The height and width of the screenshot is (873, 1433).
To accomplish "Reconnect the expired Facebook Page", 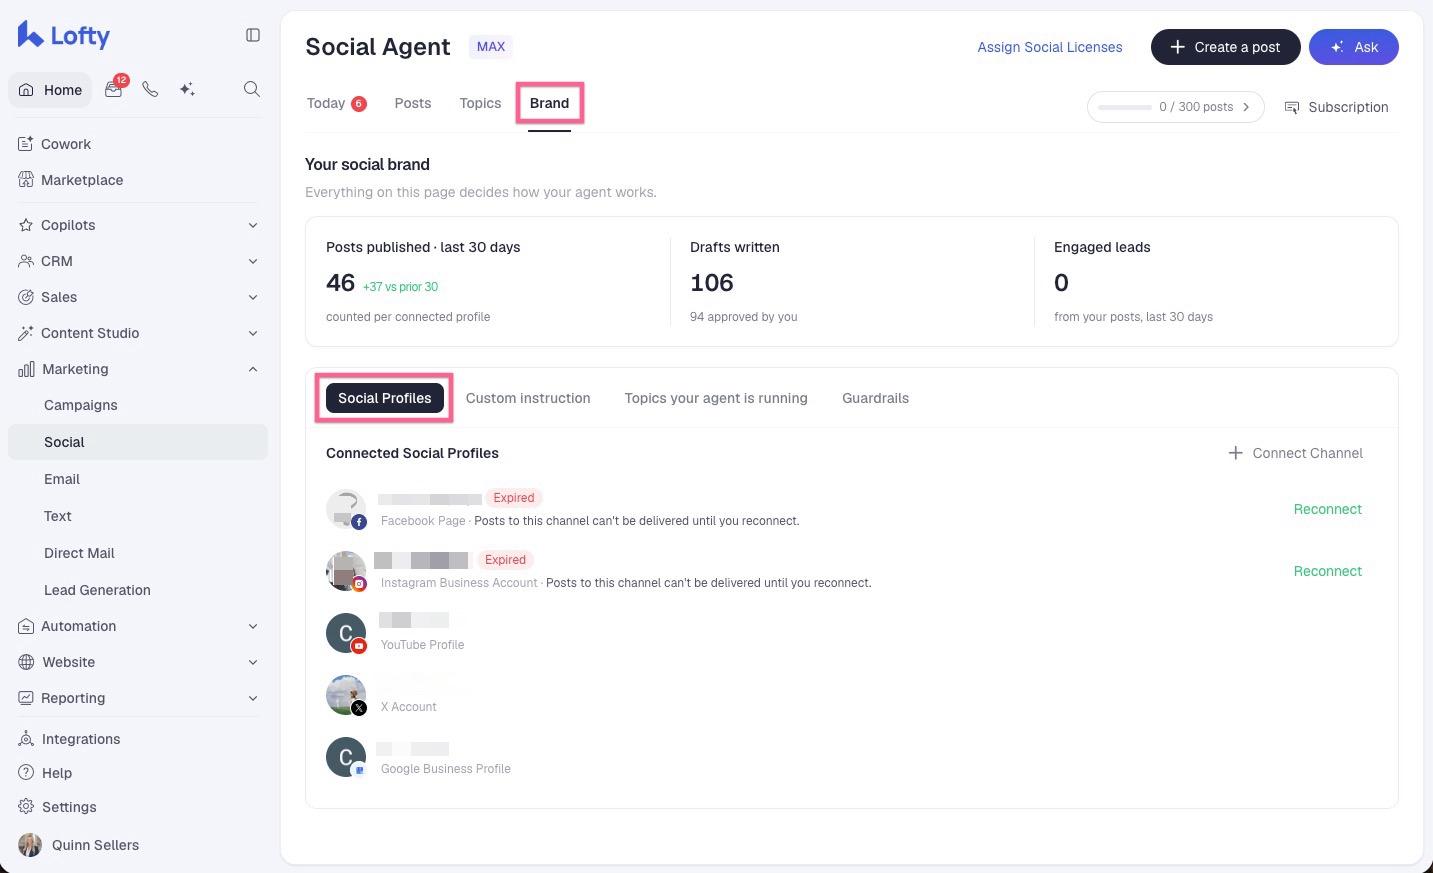I will click(1327, 509).
